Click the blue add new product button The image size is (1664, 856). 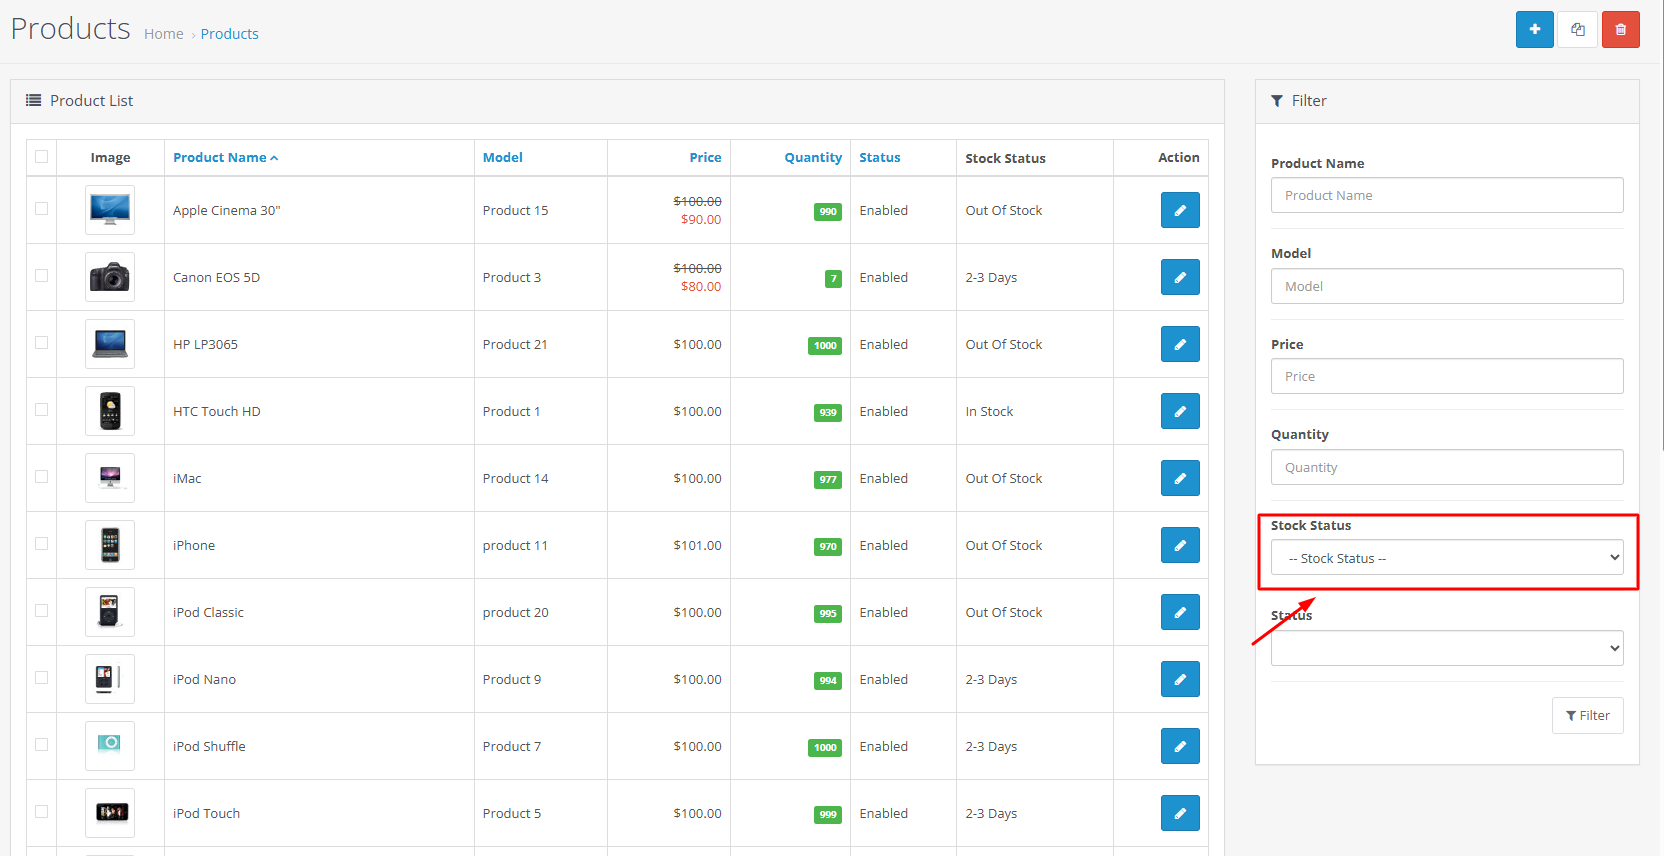pyautogui.click(x=1534, y=30)
